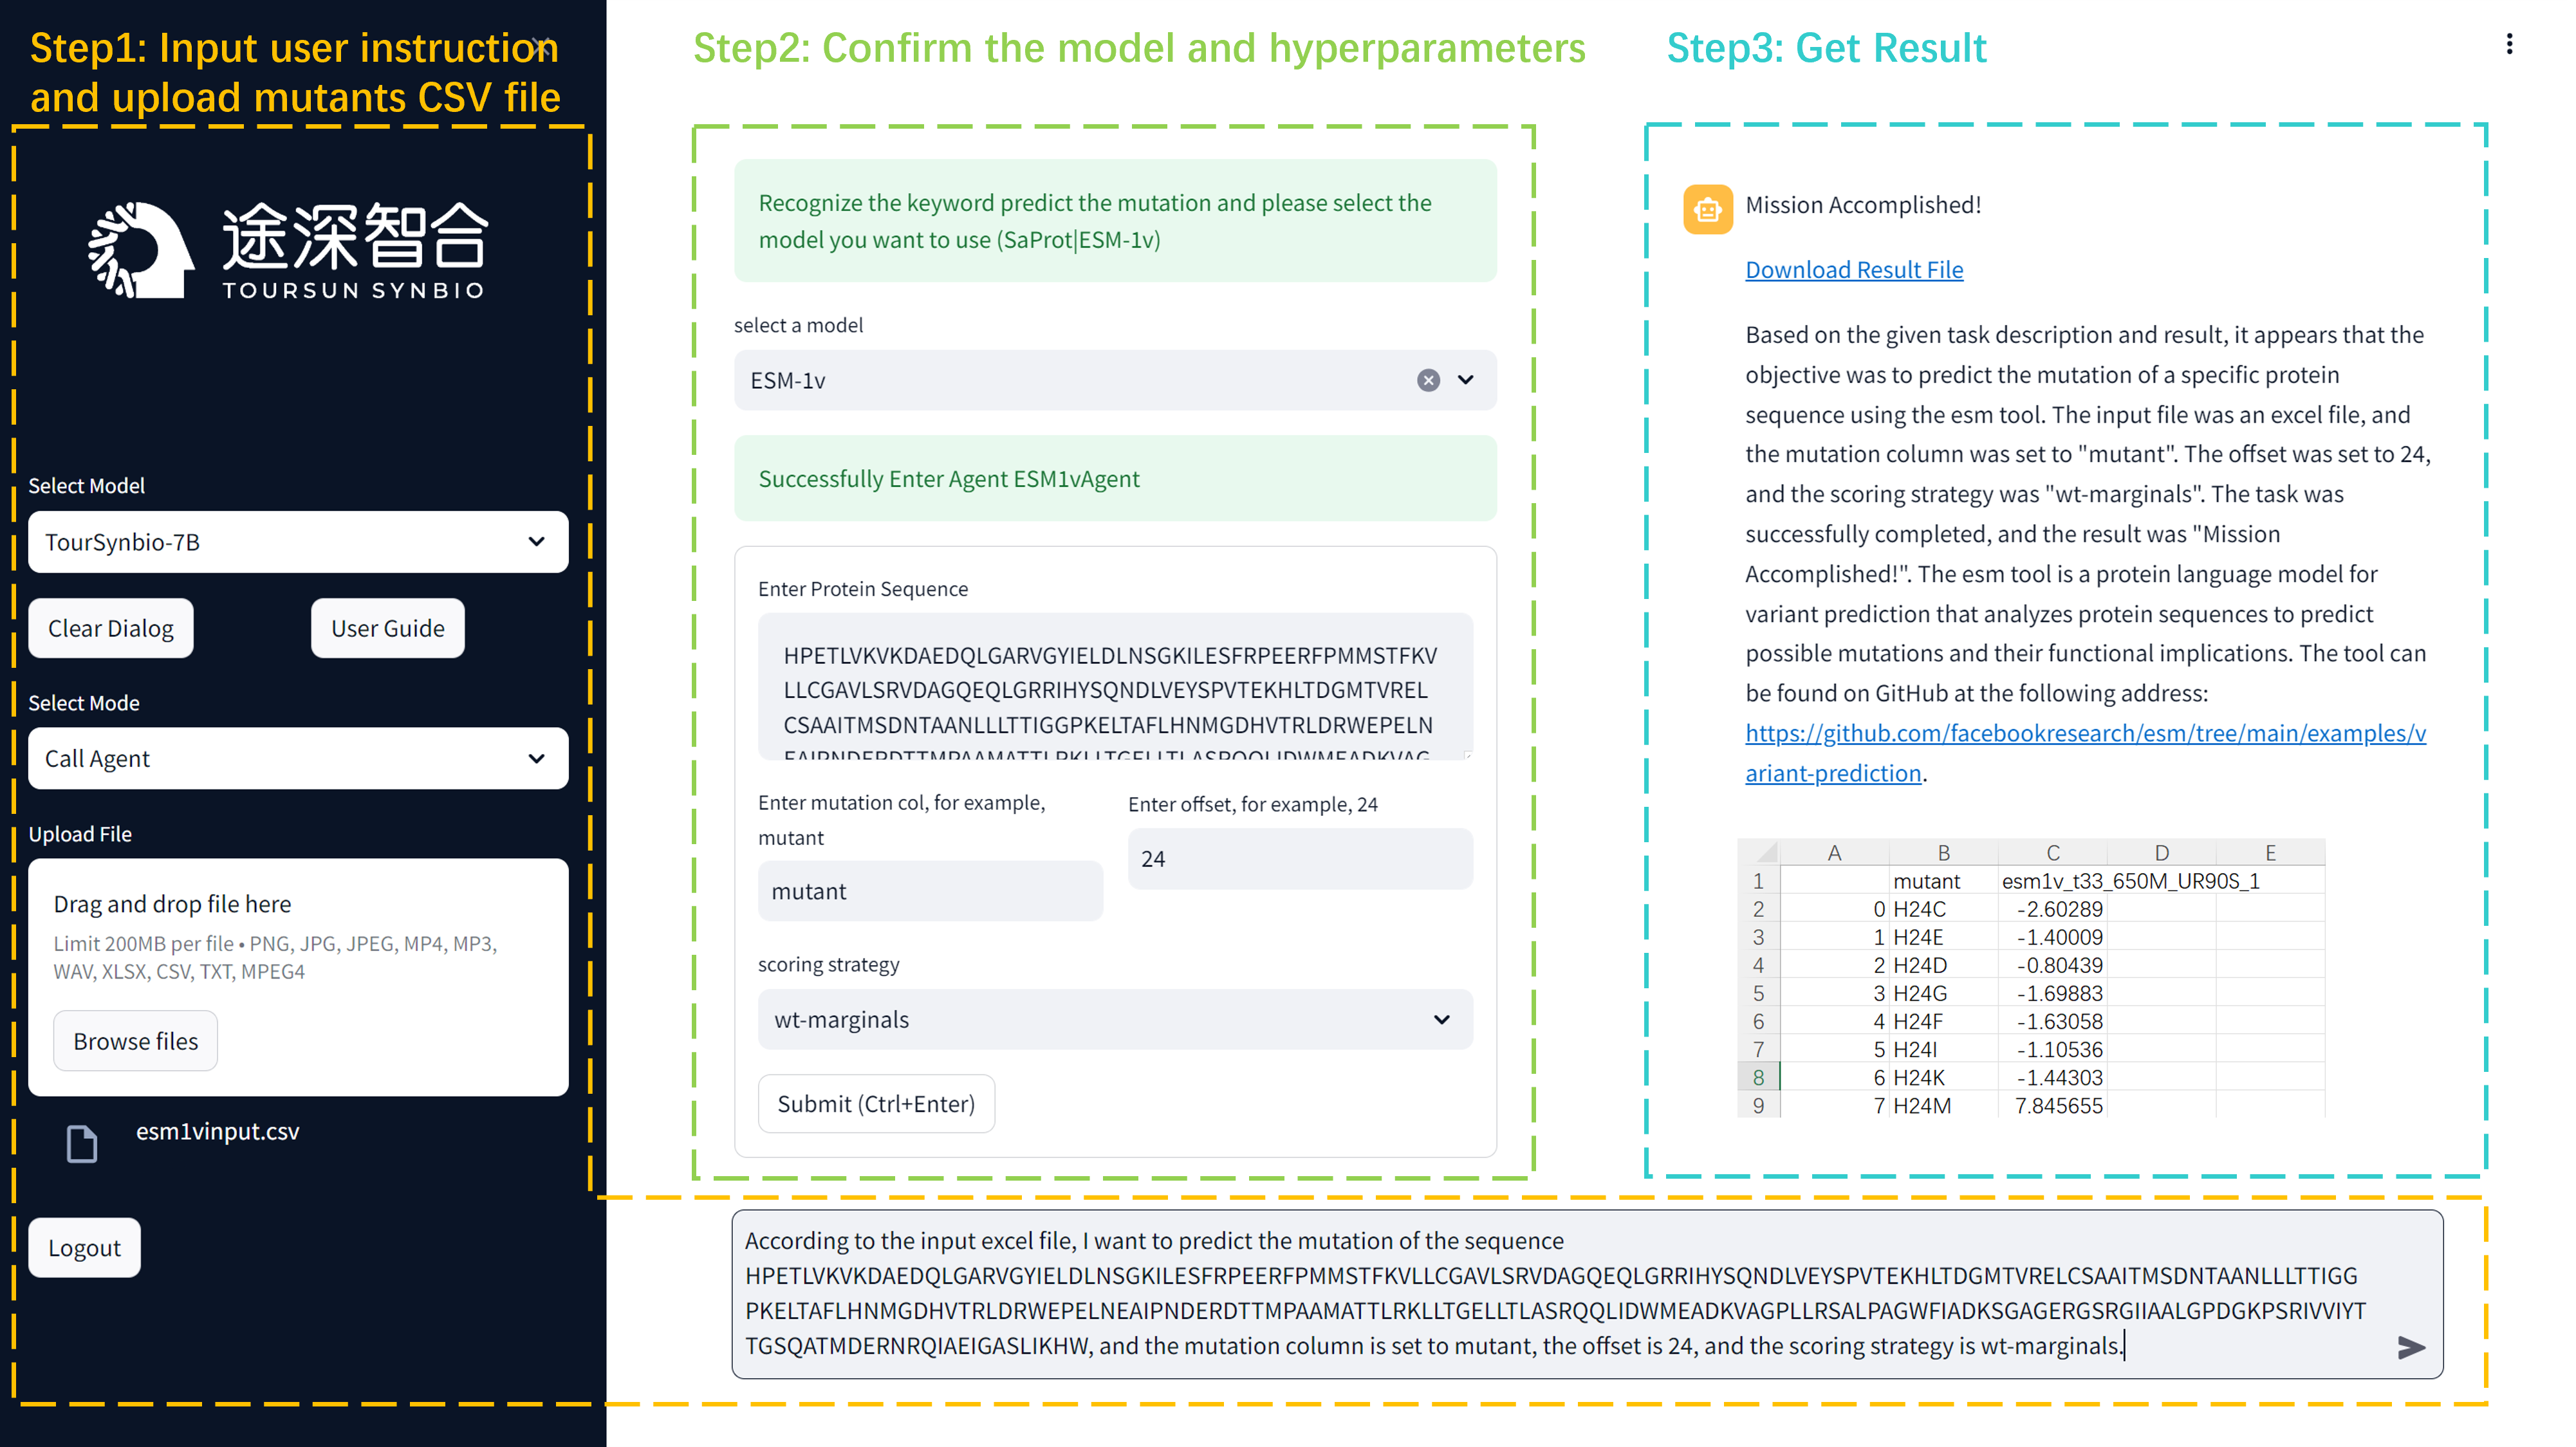Click the TourSun SynBio logo
This screenshot has width=2576, height=1447.
coord(287,250)
